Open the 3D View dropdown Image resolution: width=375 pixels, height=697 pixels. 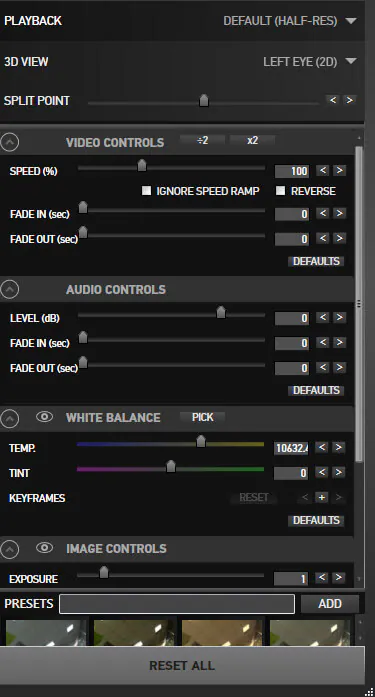click(x=310, y=61)
